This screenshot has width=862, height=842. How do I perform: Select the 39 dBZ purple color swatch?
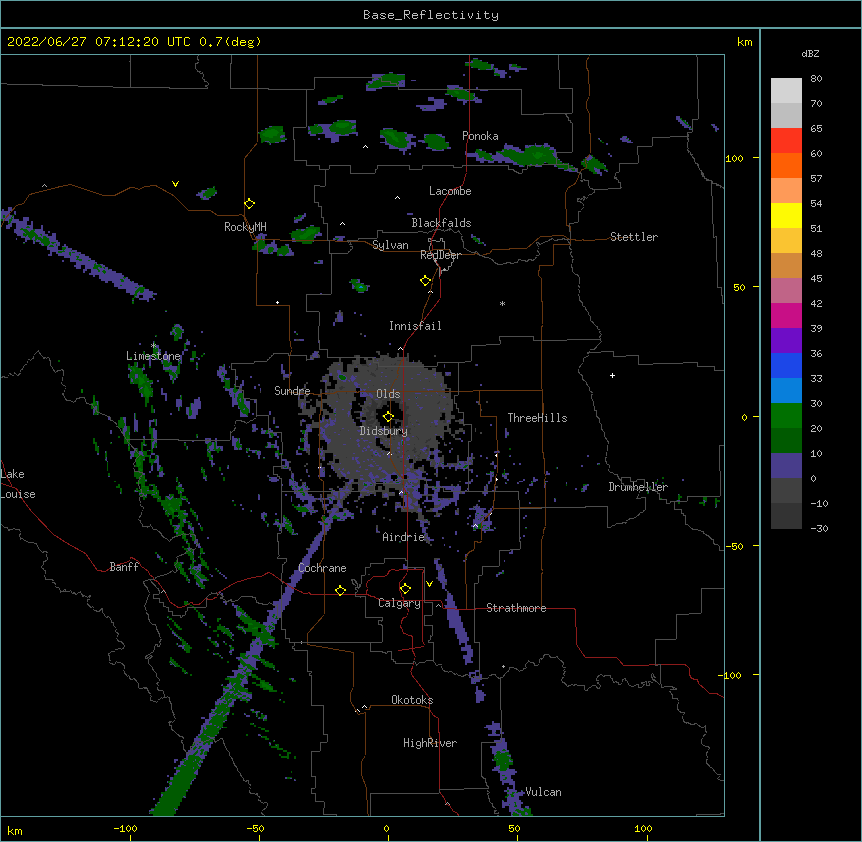coord(786,340)
